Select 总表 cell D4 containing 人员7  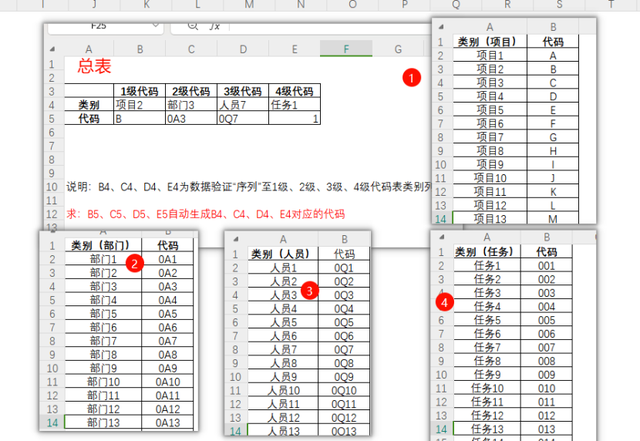pos(243,105)
